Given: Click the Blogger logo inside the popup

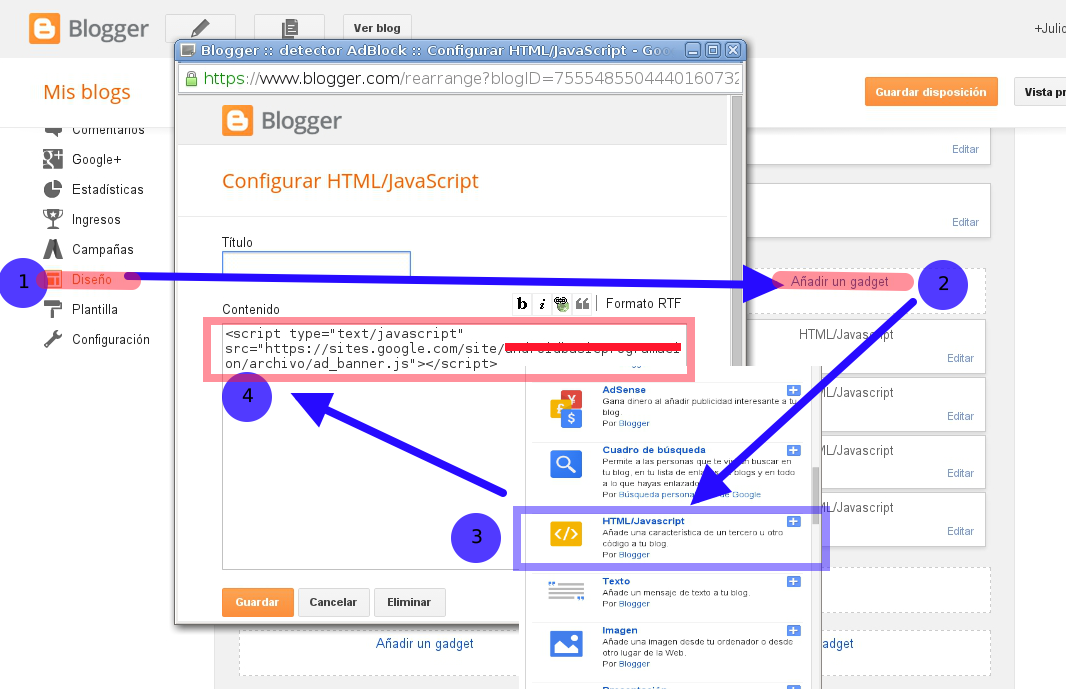Looking at the screenshot, I should tap(281, 121).
